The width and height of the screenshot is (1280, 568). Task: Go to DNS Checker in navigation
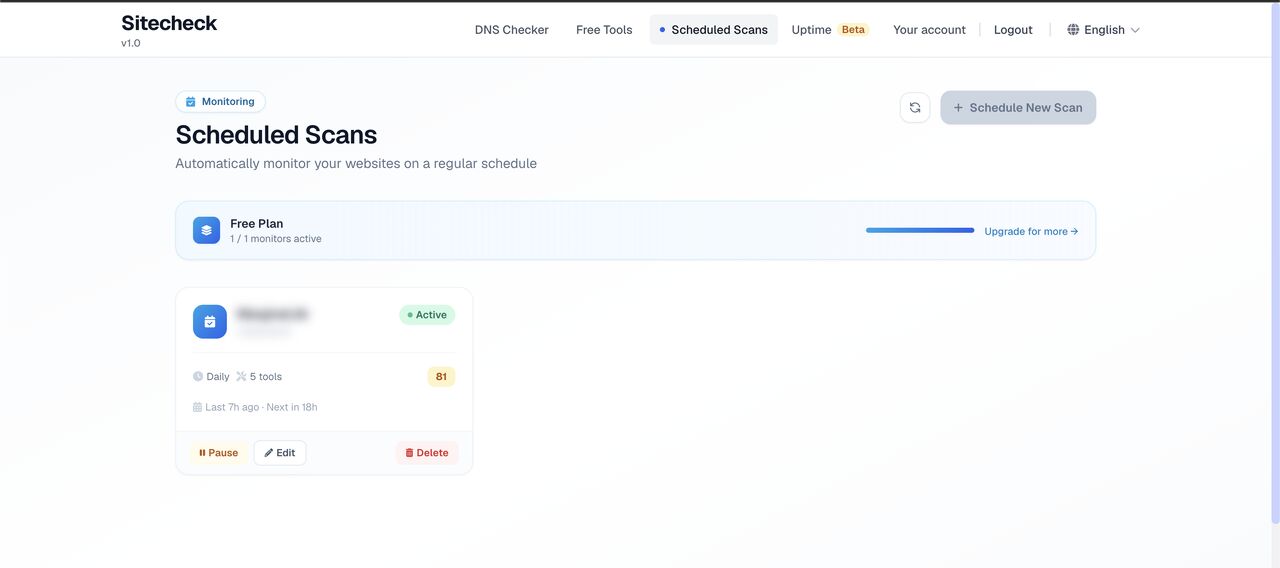coord(511,30)
